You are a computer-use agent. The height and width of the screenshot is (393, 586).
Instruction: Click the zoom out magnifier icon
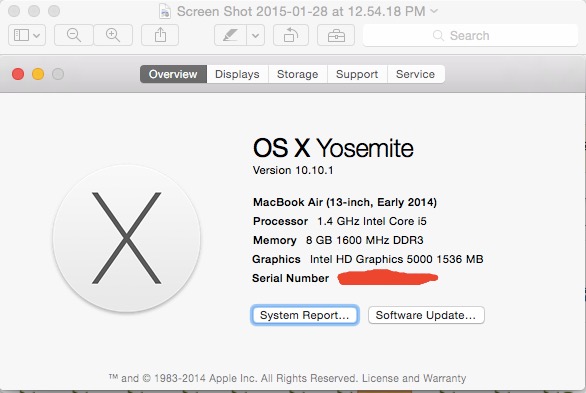[x=74, y=35]
